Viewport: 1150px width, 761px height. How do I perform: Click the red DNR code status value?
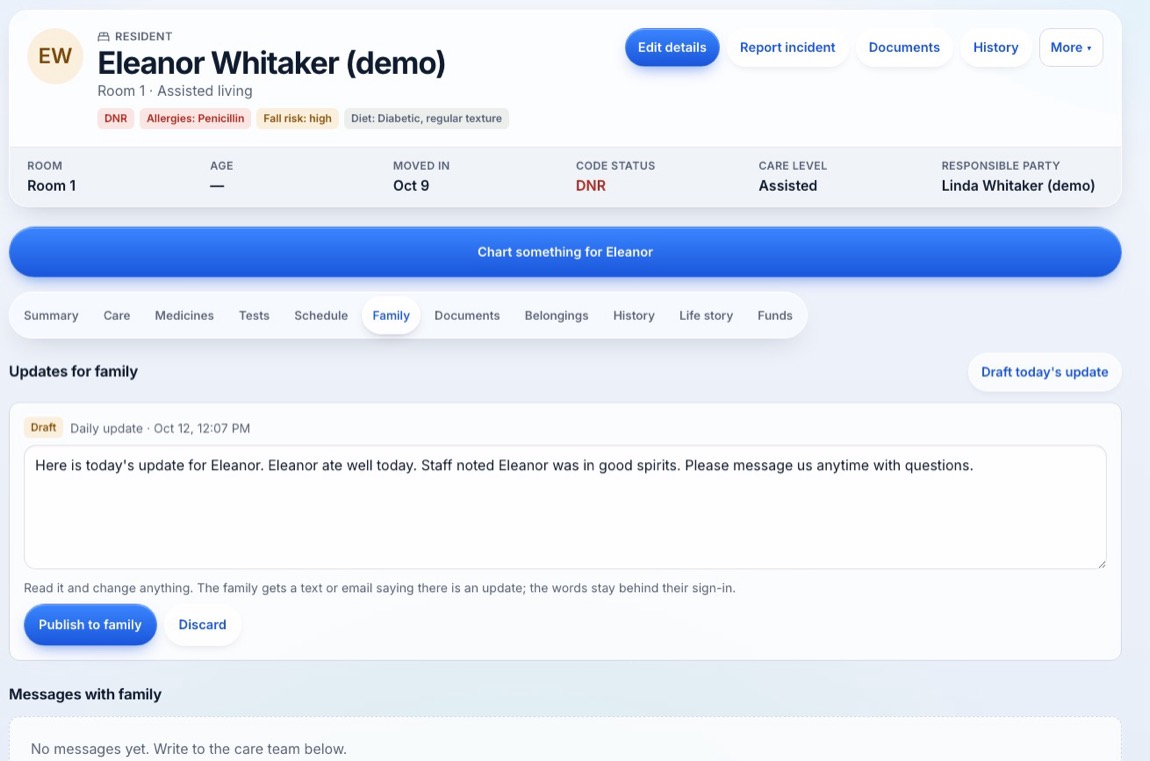point(590,185)
